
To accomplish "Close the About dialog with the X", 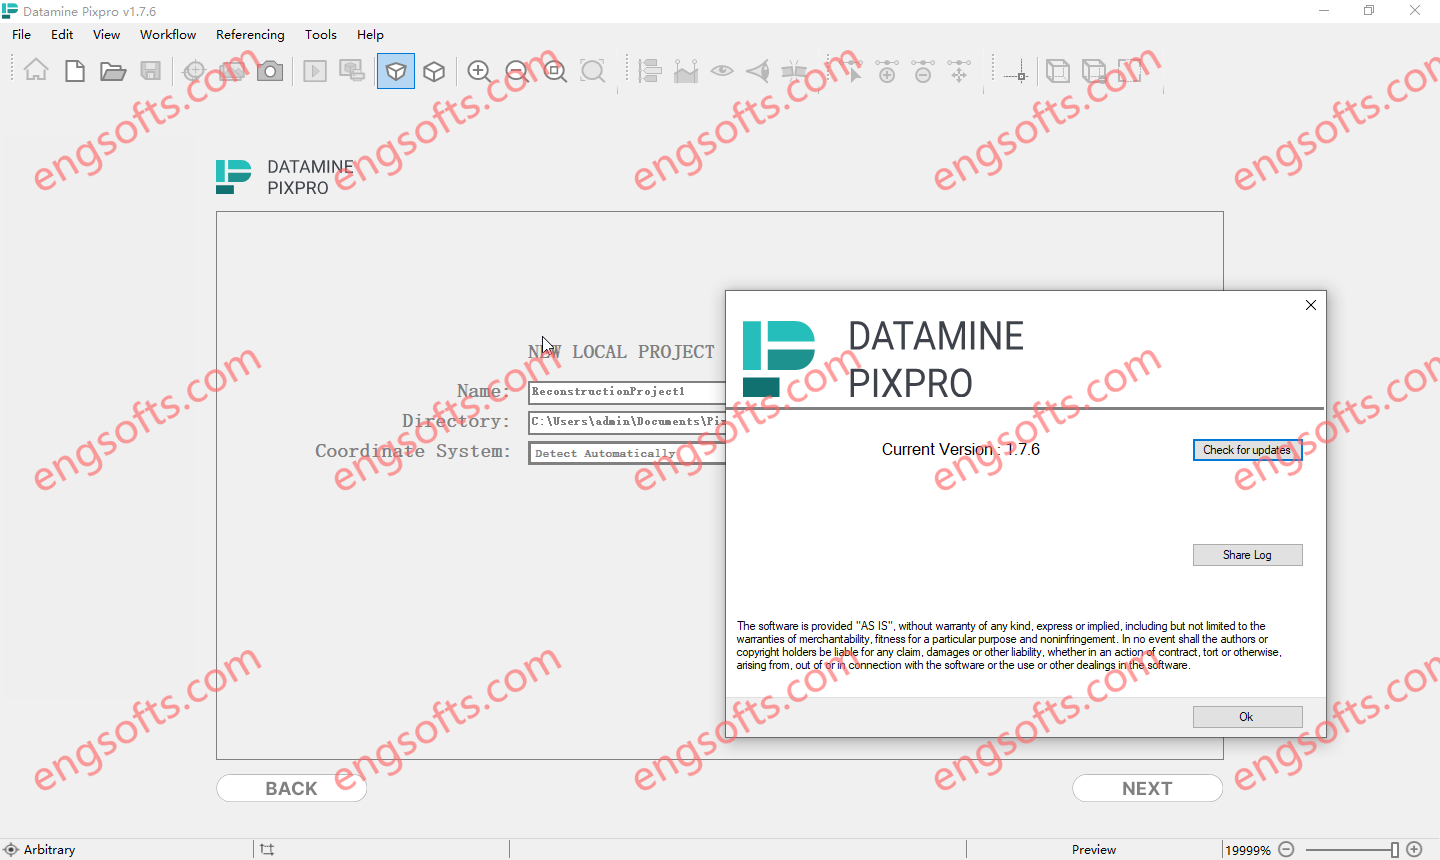I will coord(1311,305).
